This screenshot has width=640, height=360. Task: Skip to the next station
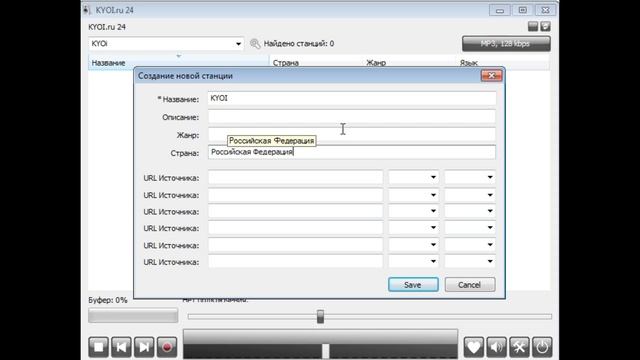point(144,347)
